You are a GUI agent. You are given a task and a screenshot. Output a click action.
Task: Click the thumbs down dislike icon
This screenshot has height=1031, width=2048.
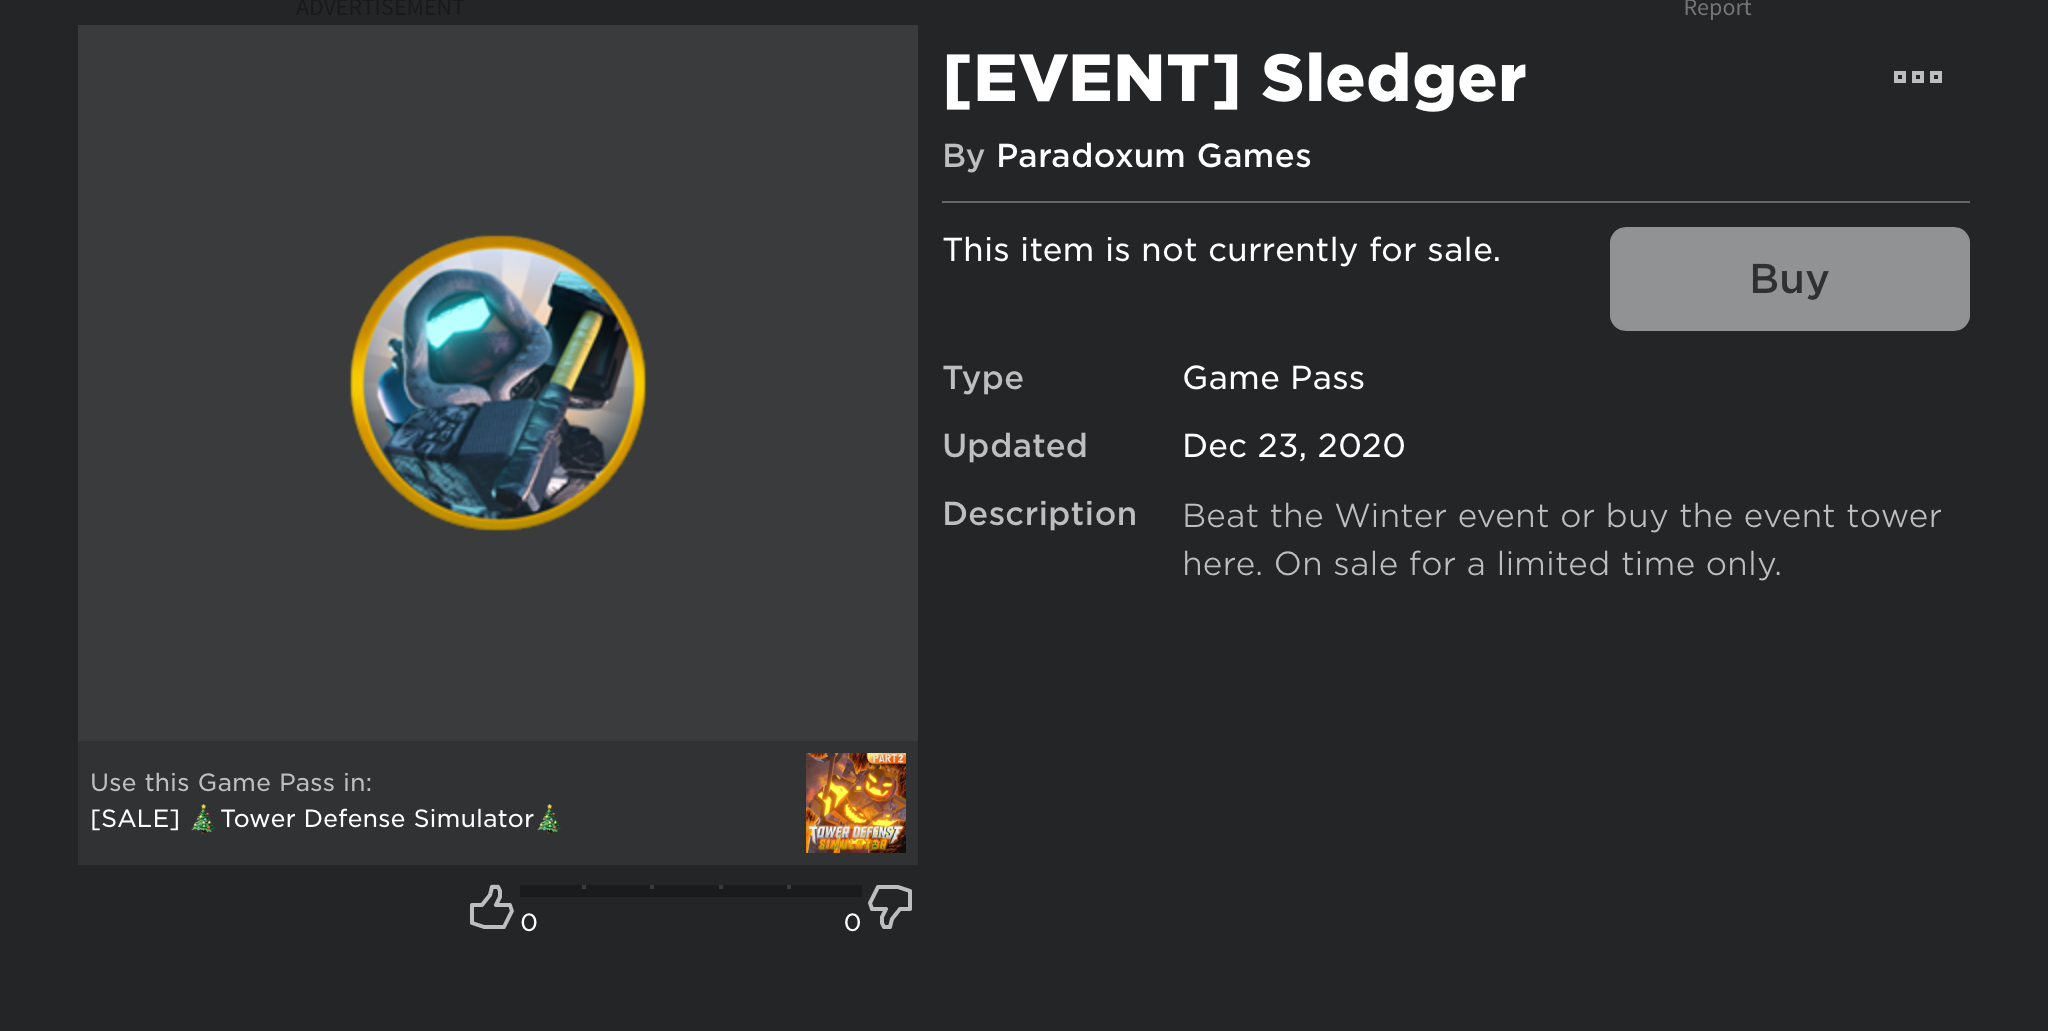(x=890, y=907)
